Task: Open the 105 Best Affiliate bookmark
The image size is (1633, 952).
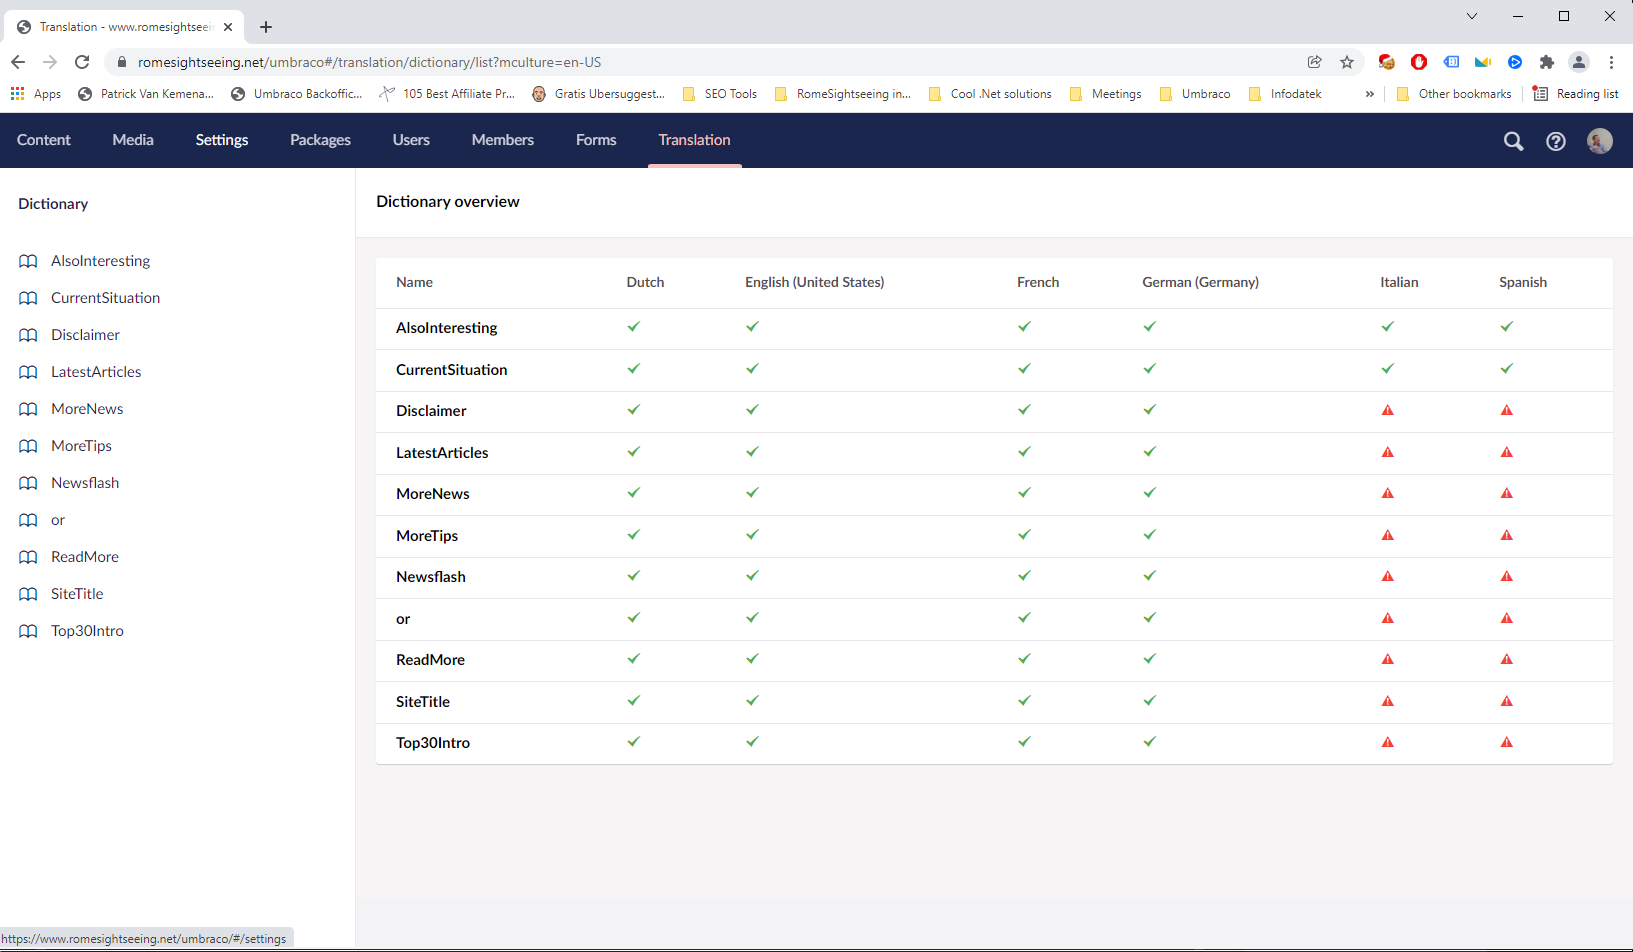Action: [x=447, y=94]
